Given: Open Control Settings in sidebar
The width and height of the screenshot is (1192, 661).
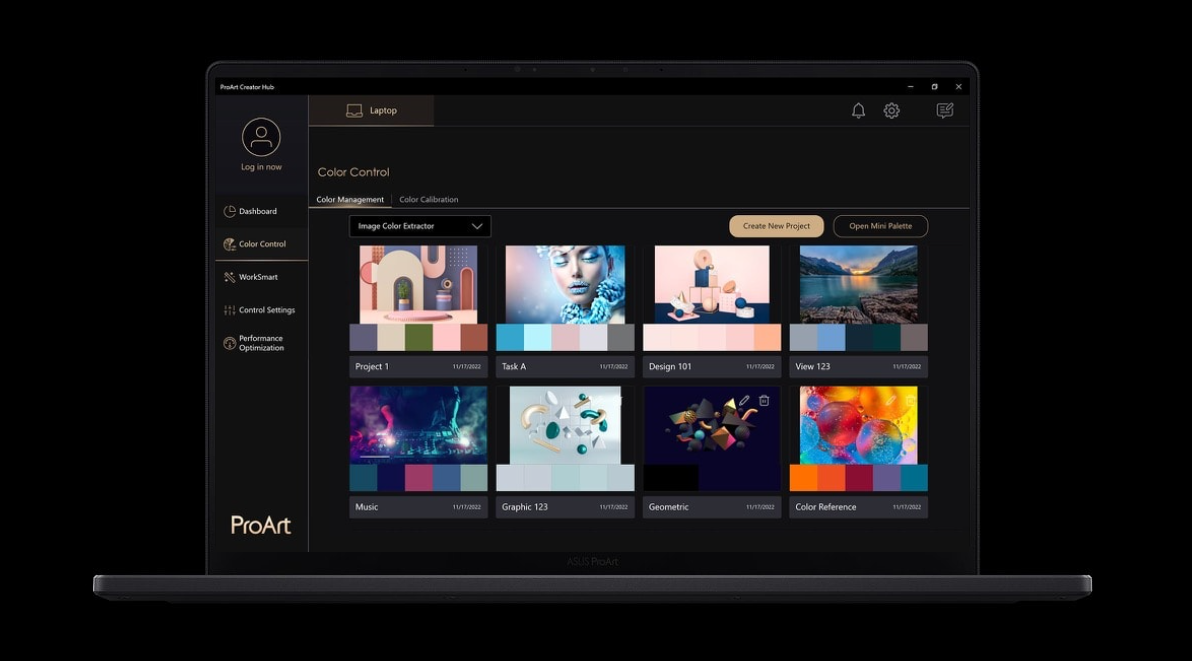Looking at the screenshot, I should (266, 310).
